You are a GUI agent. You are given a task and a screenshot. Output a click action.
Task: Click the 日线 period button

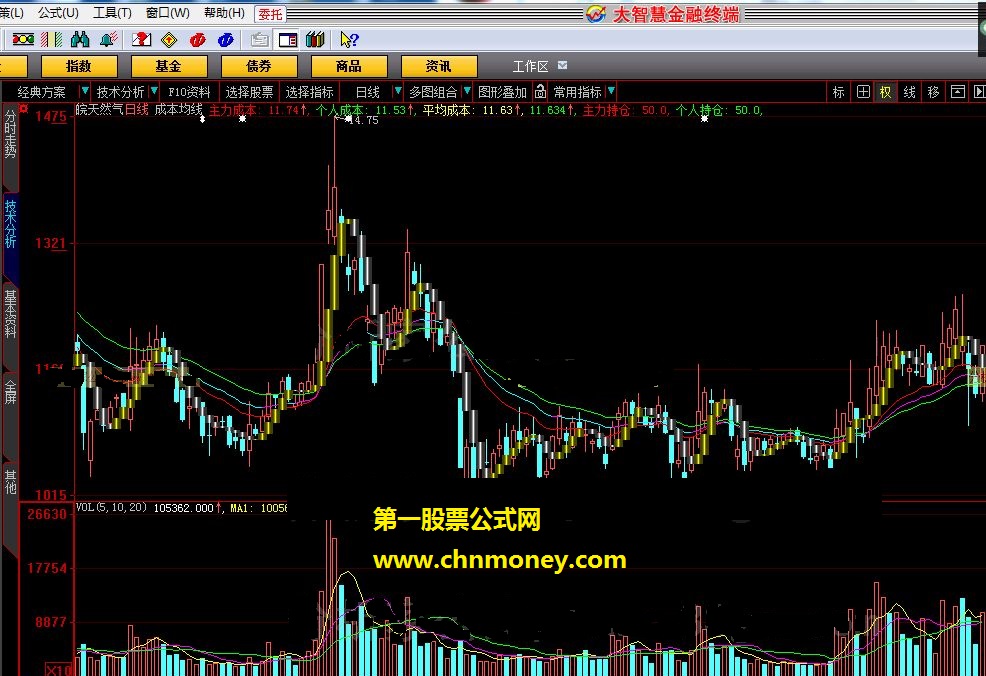click(368, 92)
